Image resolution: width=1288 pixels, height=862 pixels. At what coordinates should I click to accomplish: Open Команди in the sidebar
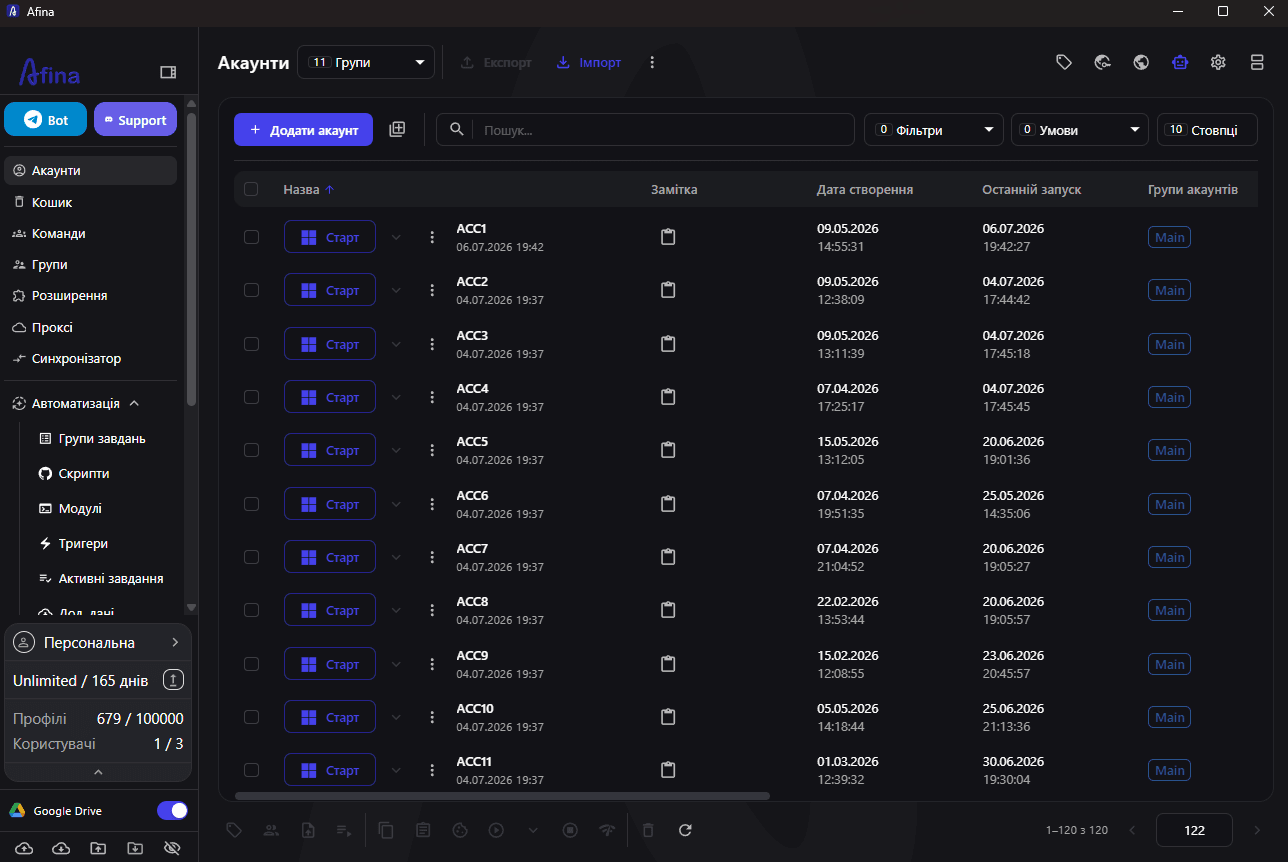click(x=90, y=233)
